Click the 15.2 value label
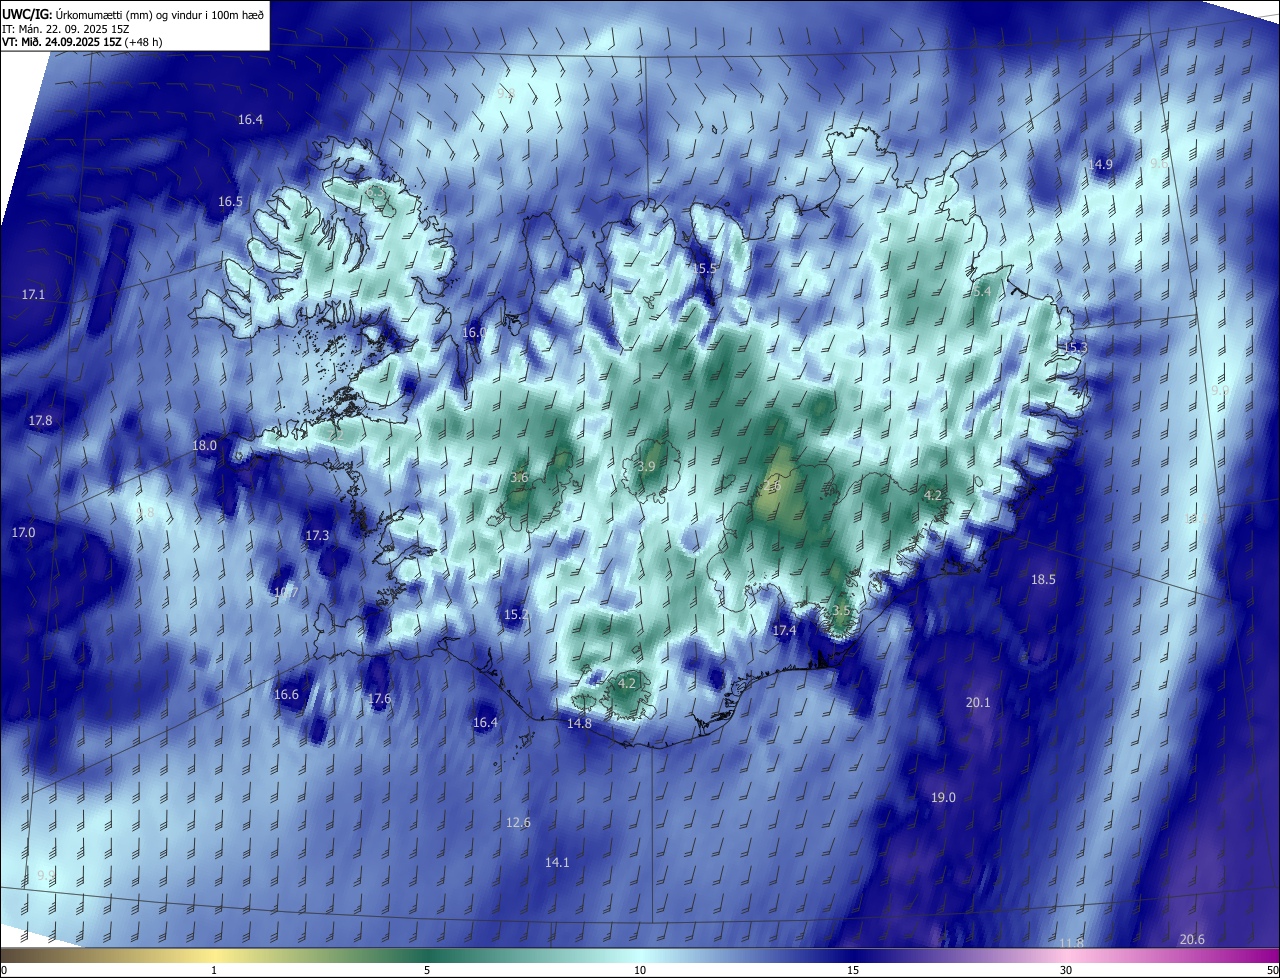 [x=515, y=614]
